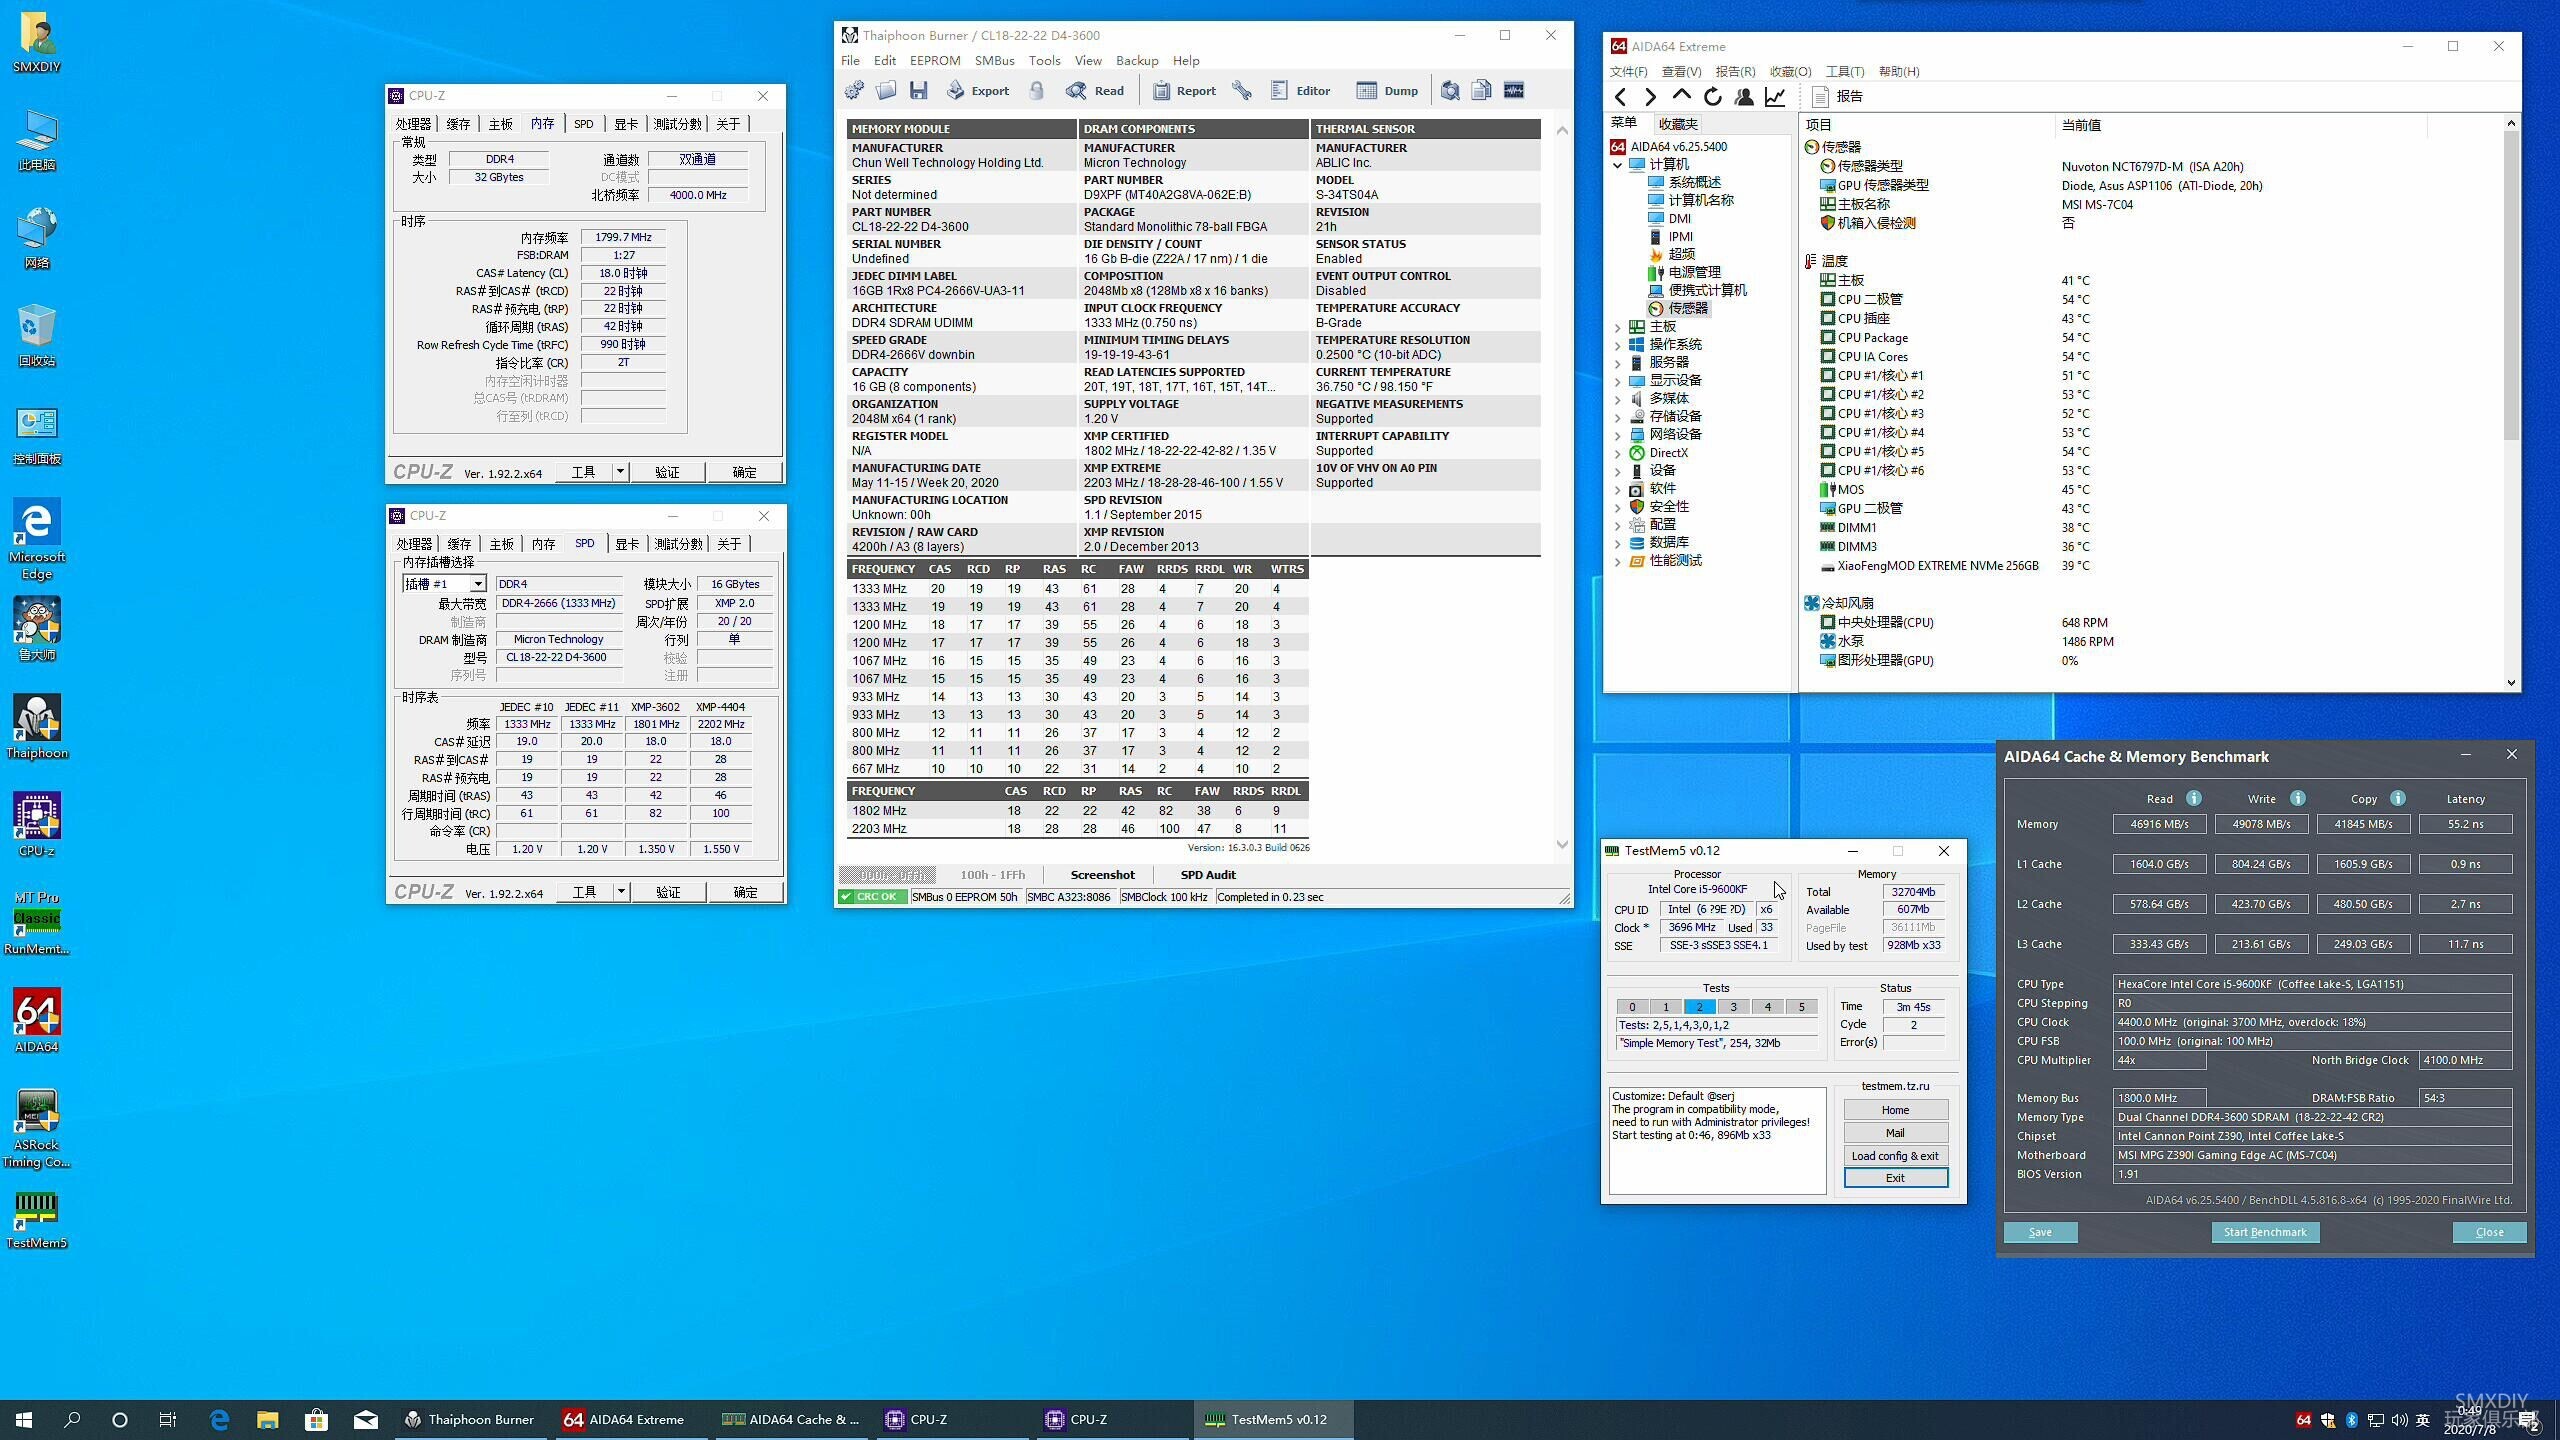Click the AIDA64 user profile icon

point(1744,97)
